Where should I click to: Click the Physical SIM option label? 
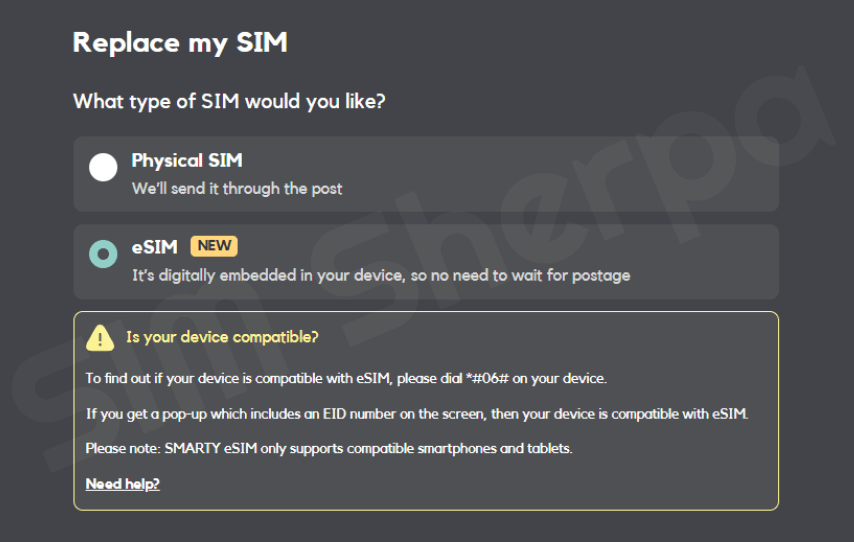point(187,161)
